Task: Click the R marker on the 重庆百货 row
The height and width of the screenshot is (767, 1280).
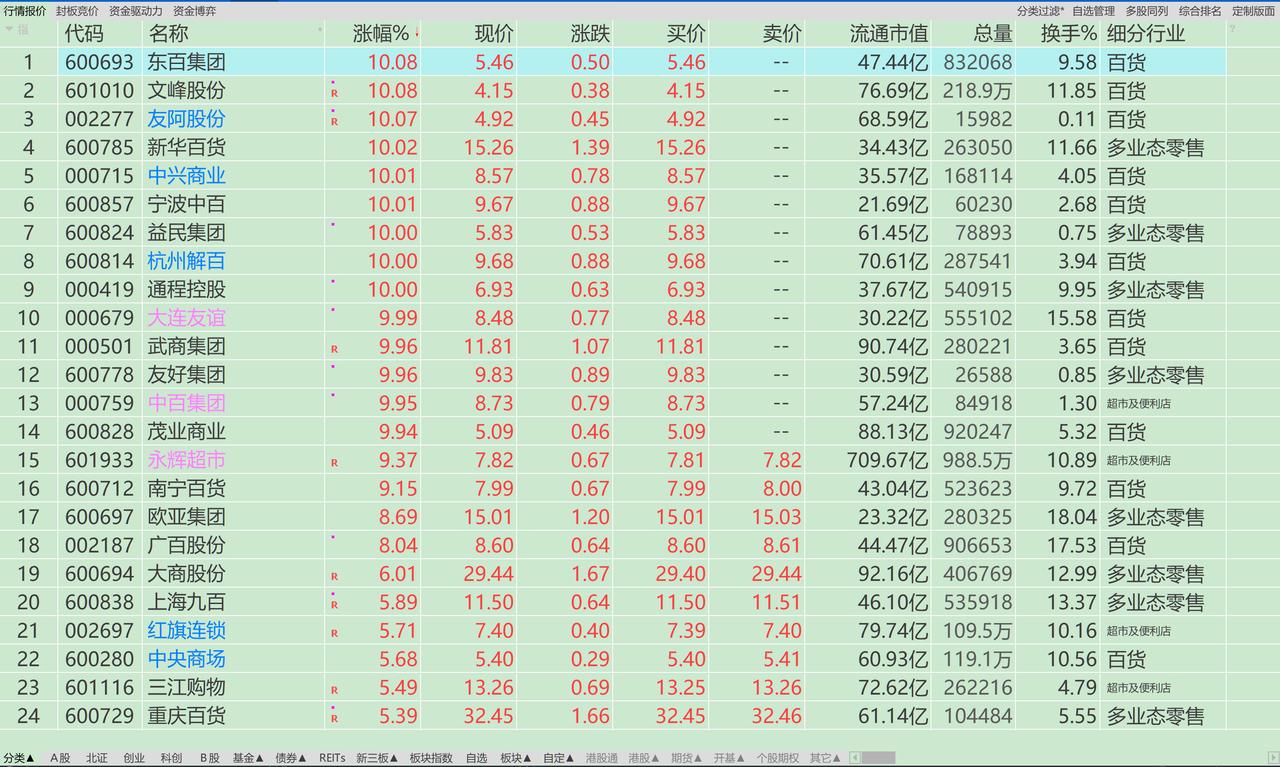Action: coord(334,718)
